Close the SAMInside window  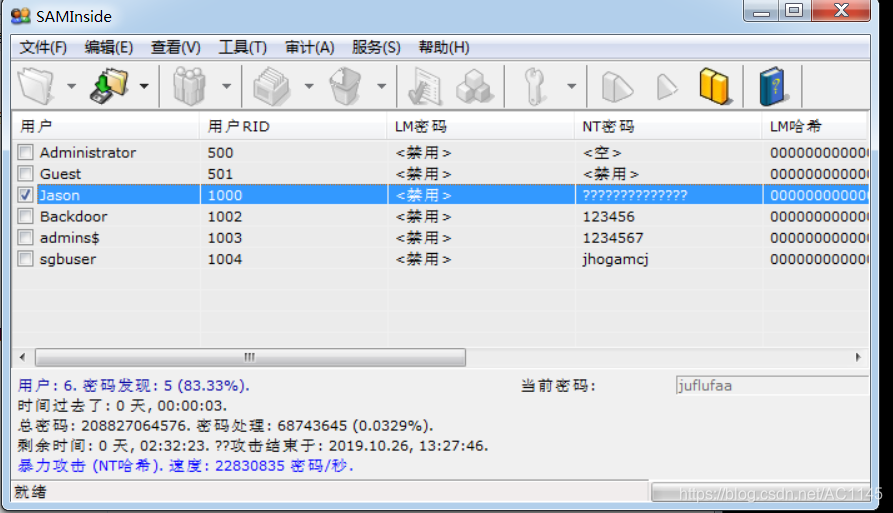click(841, 11)
